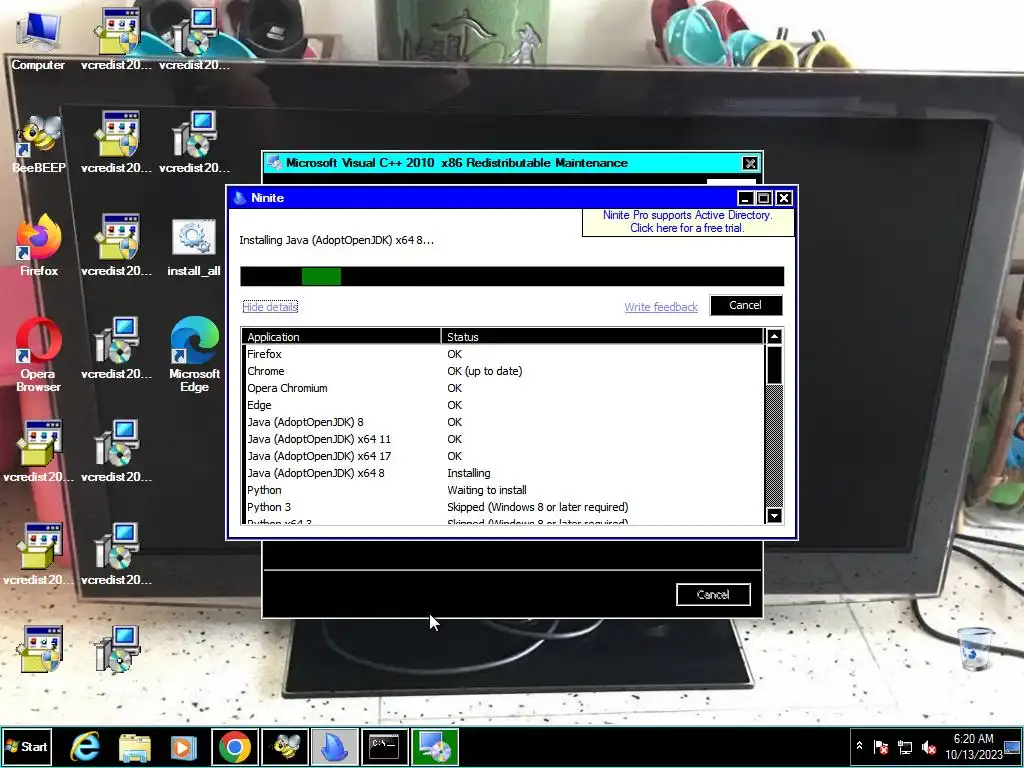Screen dimensions: 1024x768
Task: Open the Computer desktop icon
Action: point(38,40)
